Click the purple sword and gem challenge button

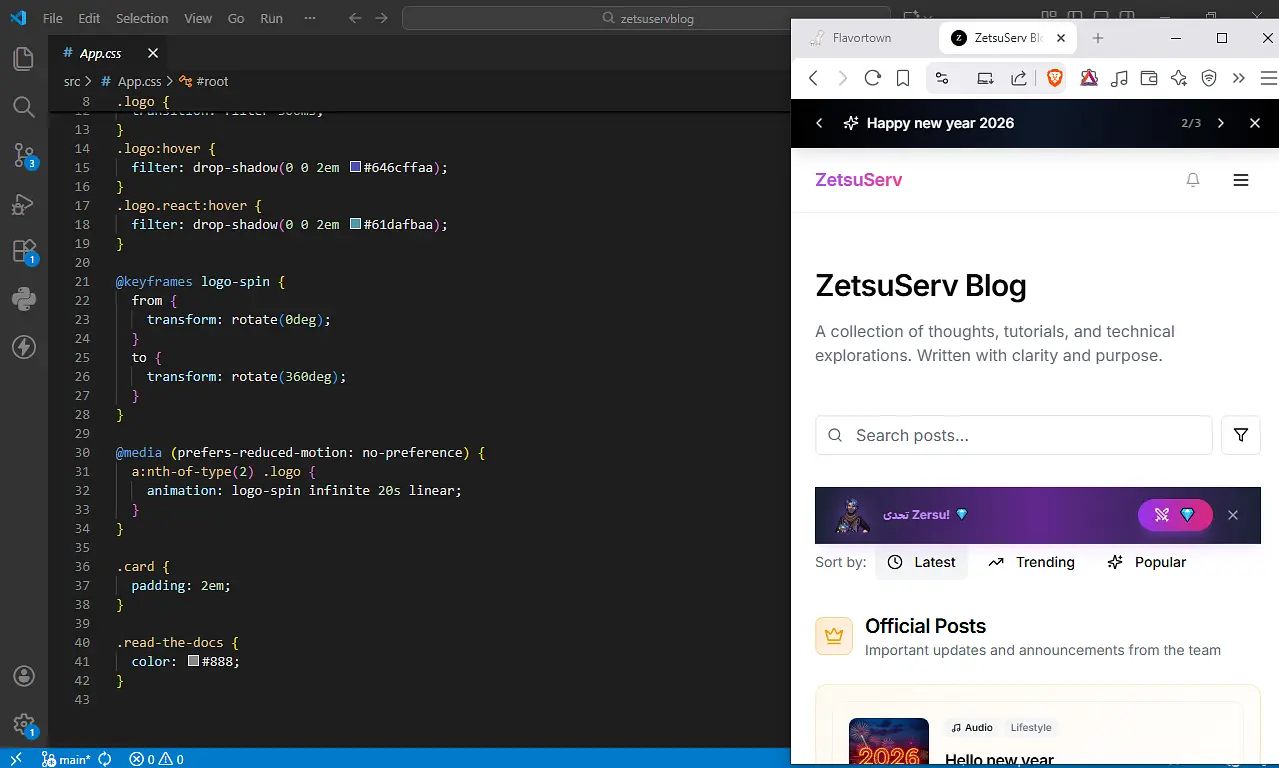[x=1174, y=515]
